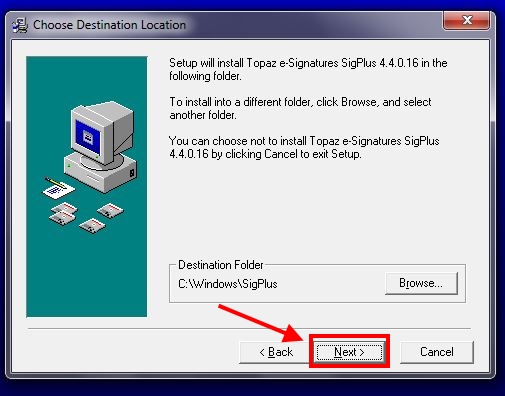This screenshot has height=396, width=505.
Task: Click the Destination Folder group label
Action: coord(221,265)
